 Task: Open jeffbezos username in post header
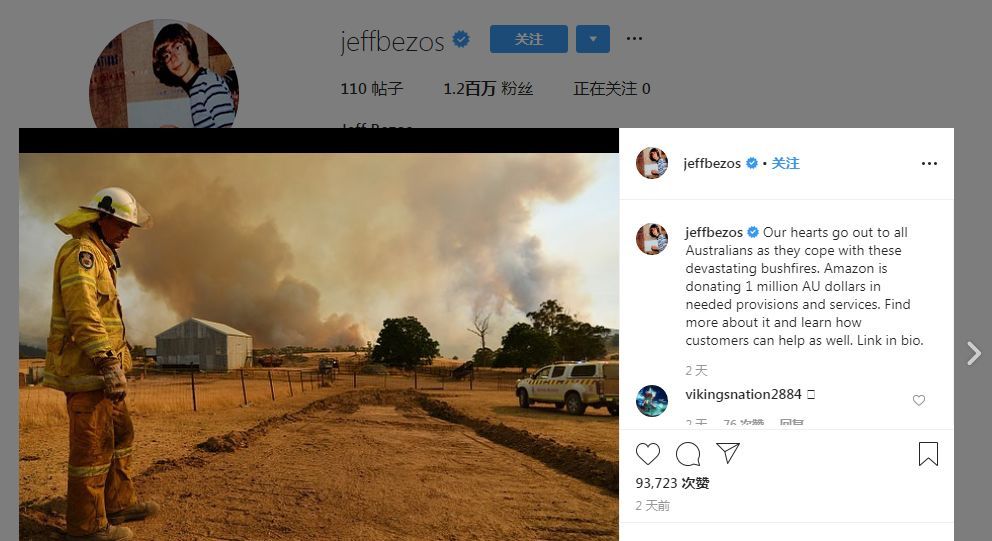[x=712, y=163]
